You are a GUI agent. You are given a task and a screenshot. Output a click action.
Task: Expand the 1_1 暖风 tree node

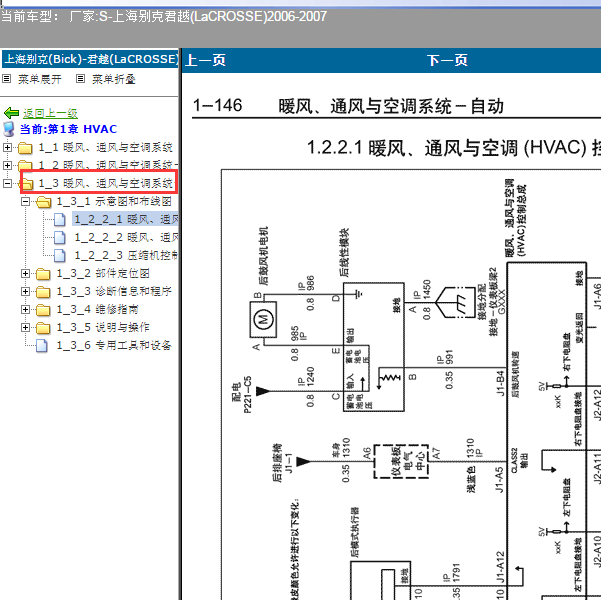pos(7,147)
